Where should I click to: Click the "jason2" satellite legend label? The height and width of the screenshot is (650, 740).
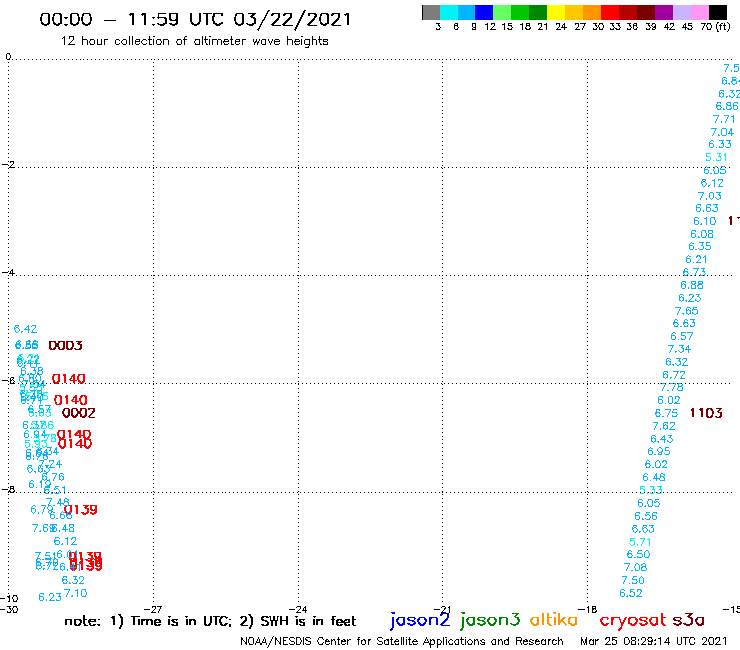(420, 620)
